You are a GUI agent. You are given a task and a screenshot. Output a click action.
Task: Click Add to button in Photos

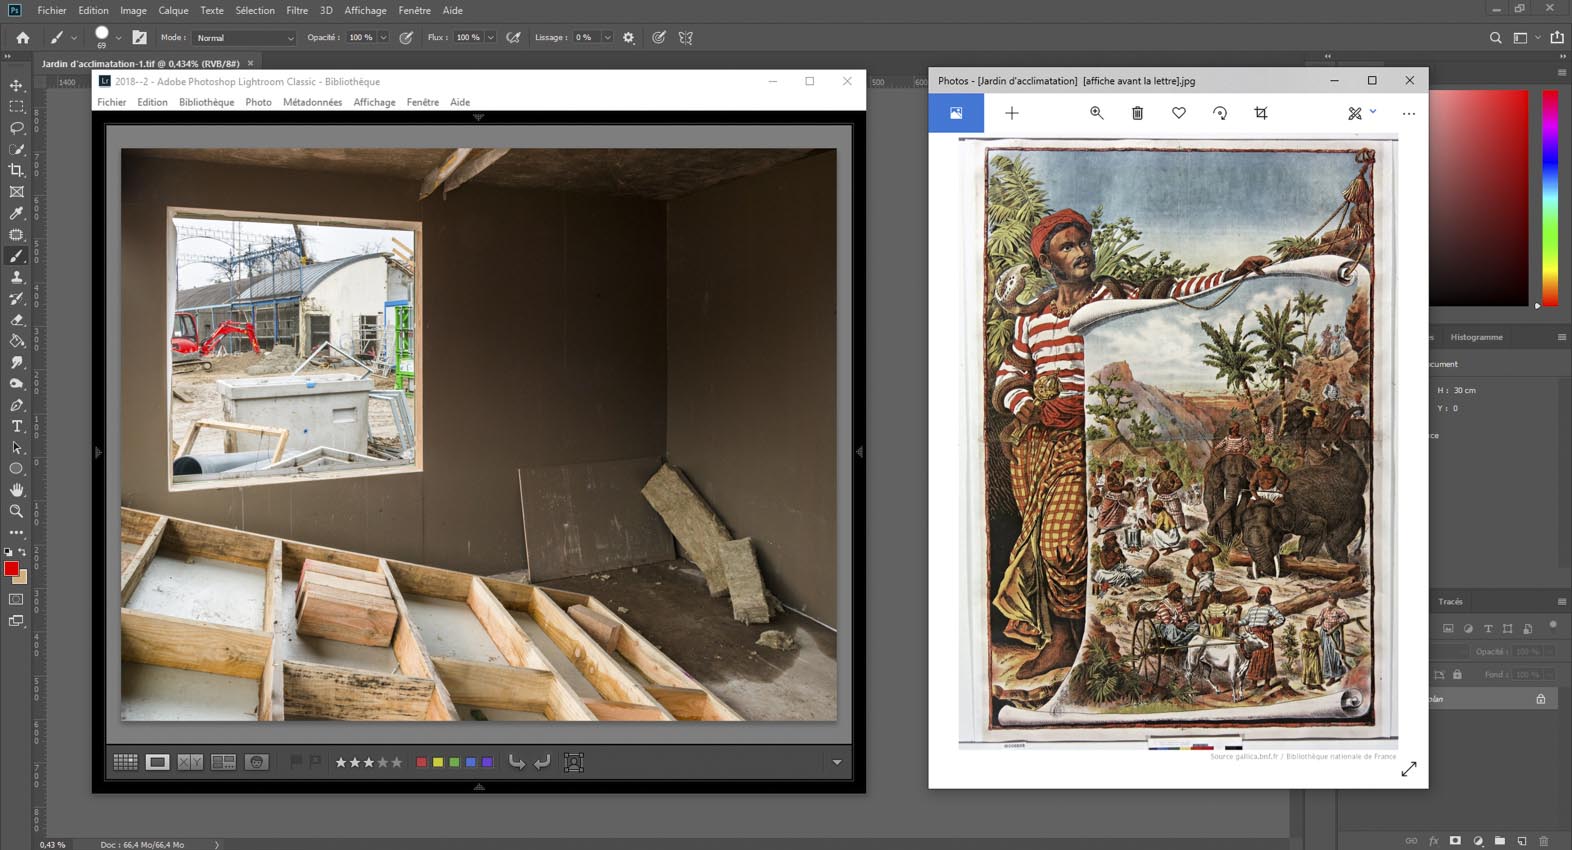[1012, 113]
